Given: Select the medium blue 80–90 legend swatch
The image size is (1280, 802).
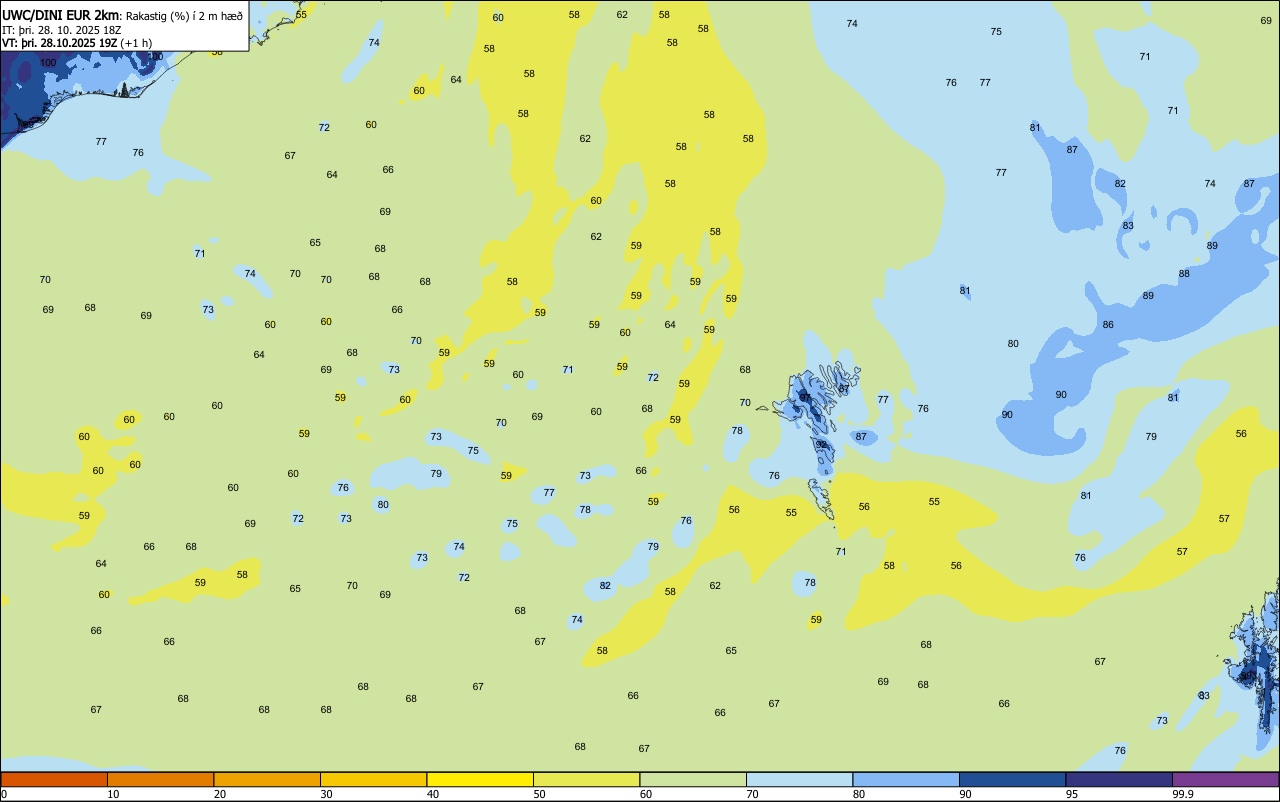Looking at the screenshot, I should pos(906,779).
